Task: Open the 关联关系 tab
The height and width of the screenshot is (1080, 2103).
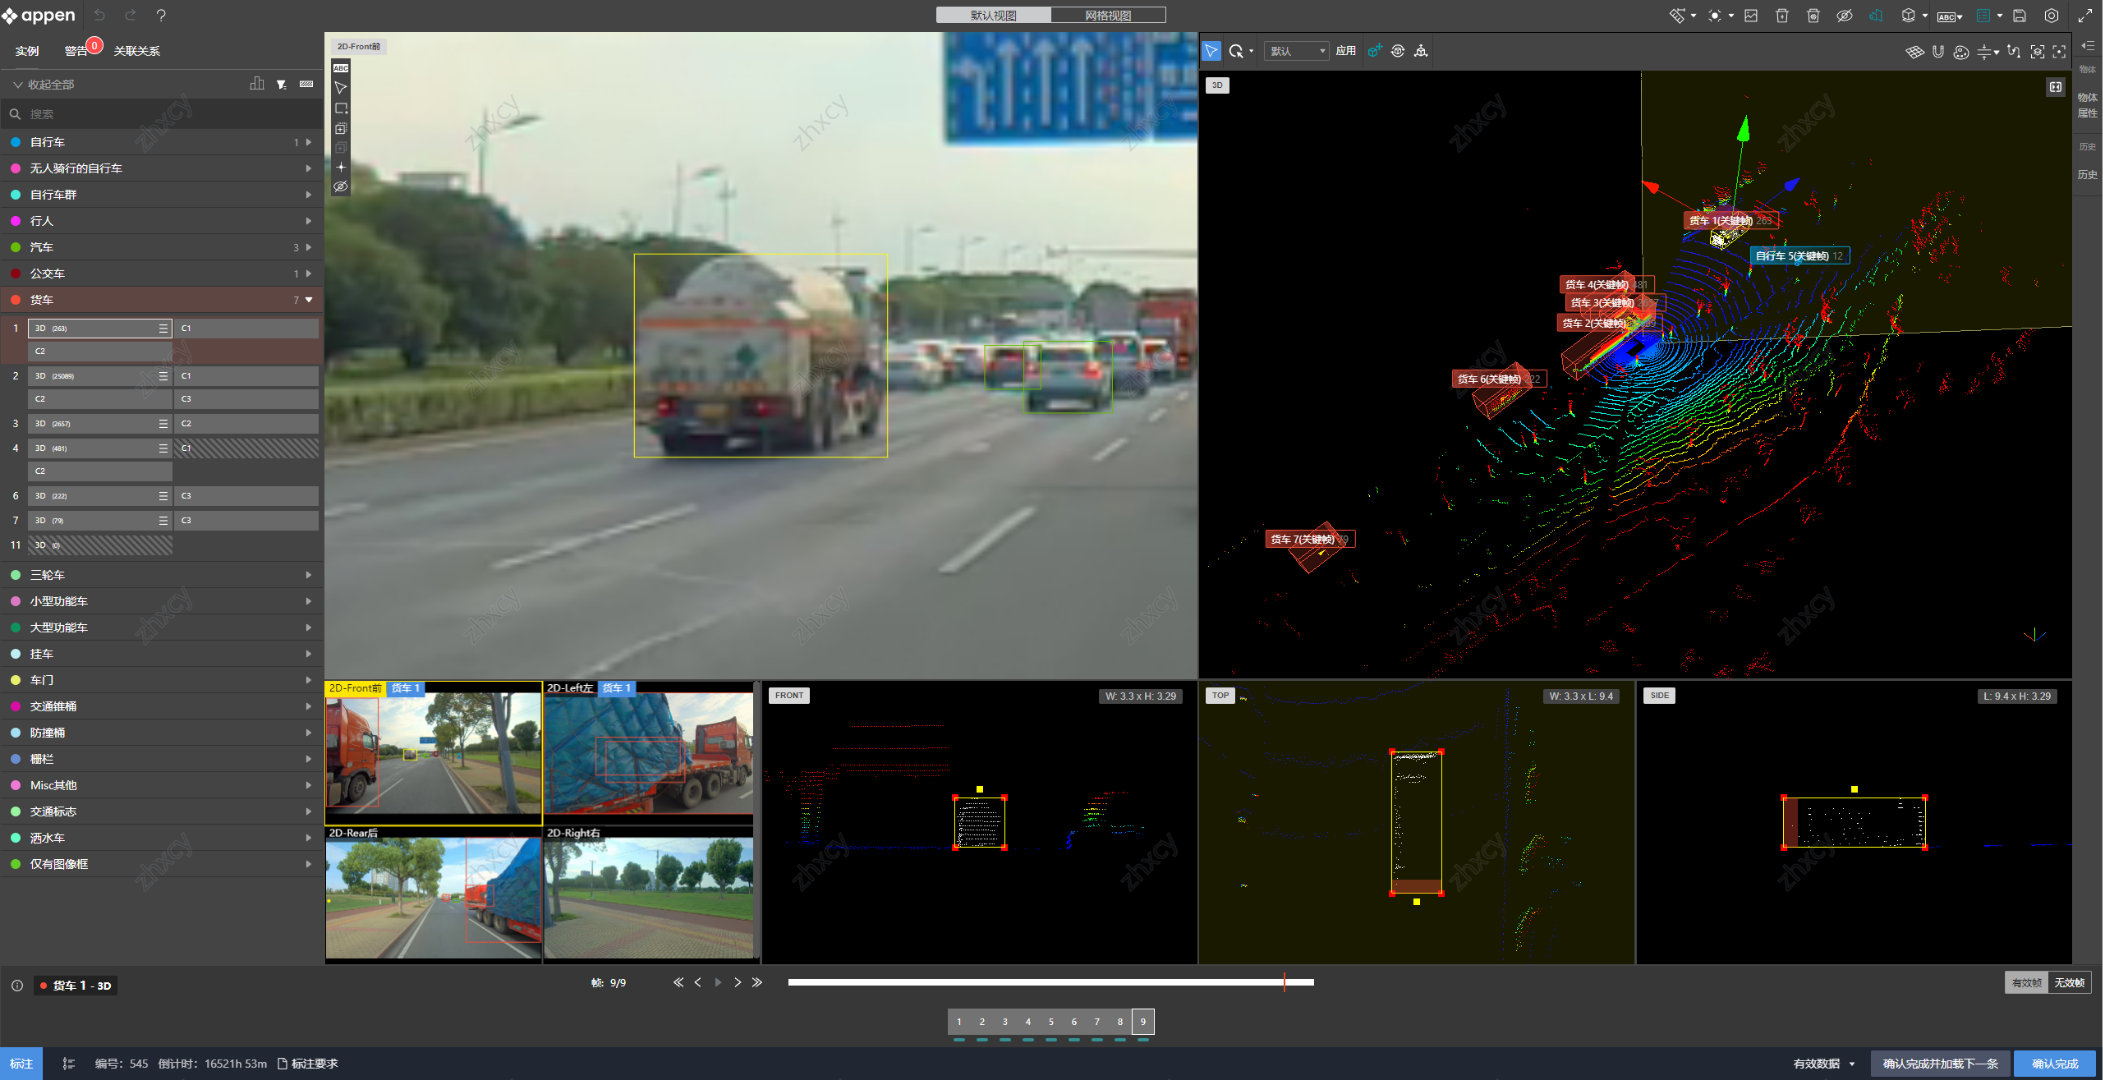Action: pyautogui.click(x=136, y=51)
